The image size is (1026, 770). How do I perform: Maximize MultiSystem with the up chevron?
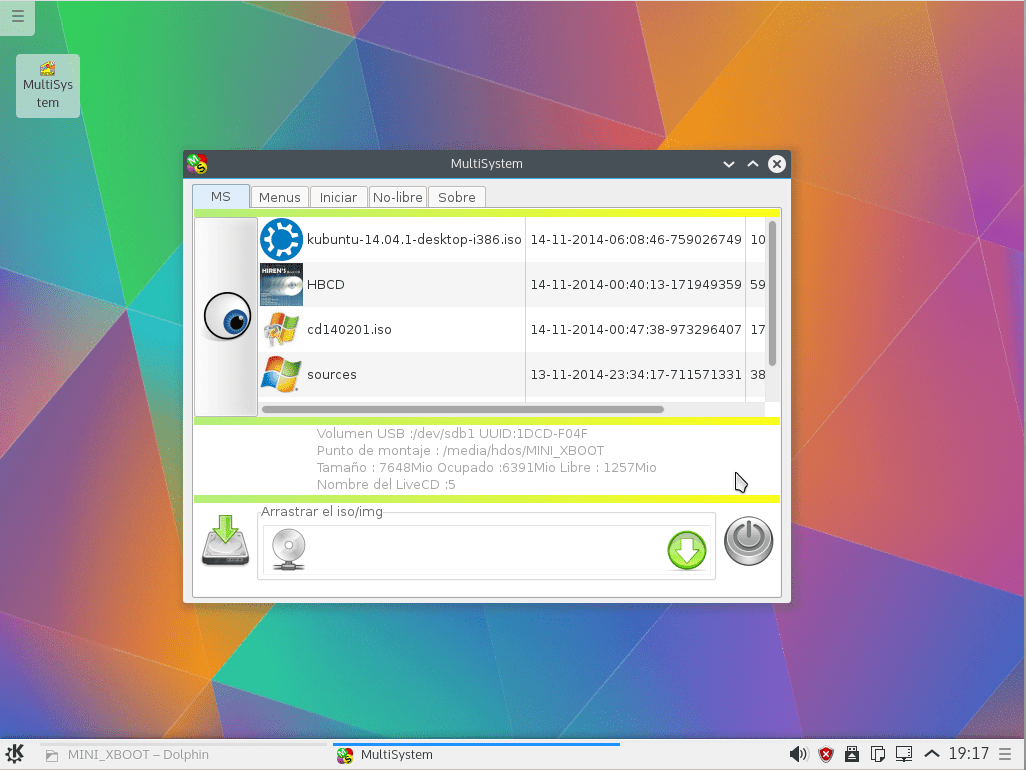753,164
